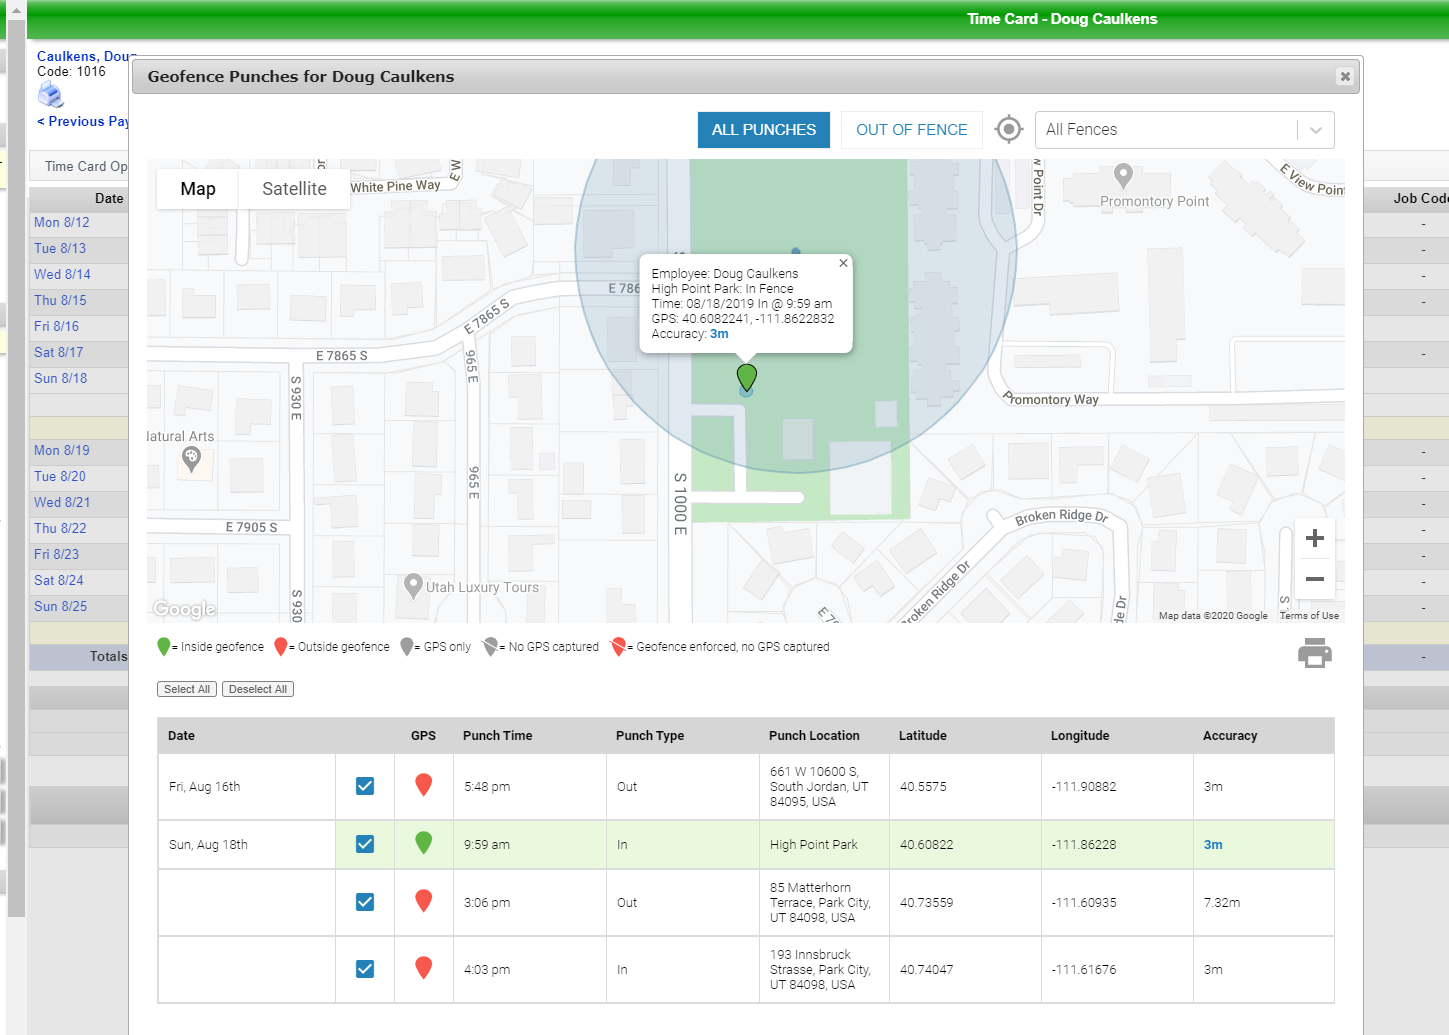1449x1035 pixels.
Task: Click the OUT OF FENCE filter
Action: pos(911,129)
